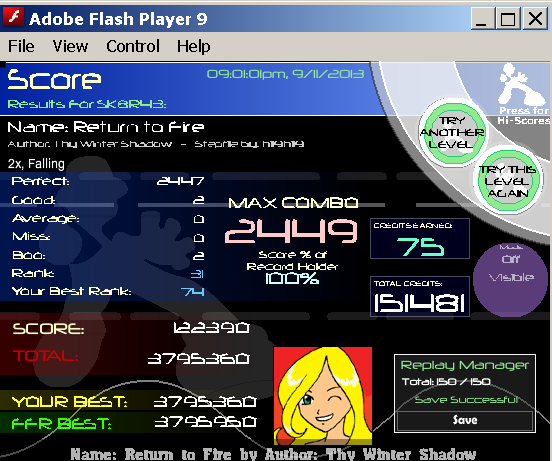
Task: Open the View menu
Action: tap(70, 46)
